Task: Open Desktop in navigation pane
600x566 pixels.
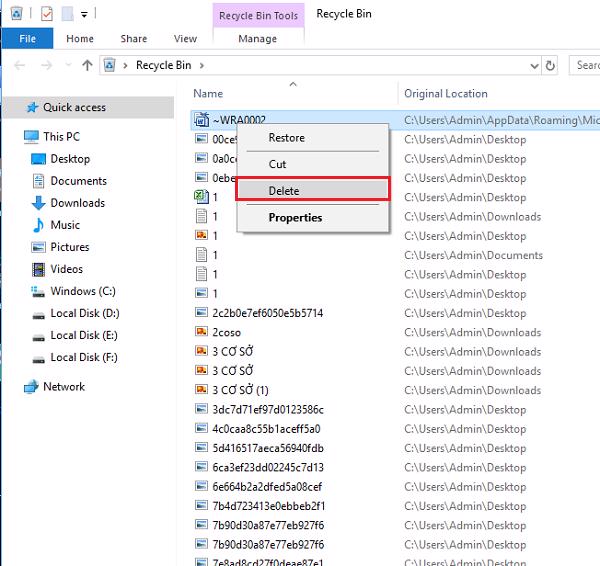Action: tap(70, 159)
